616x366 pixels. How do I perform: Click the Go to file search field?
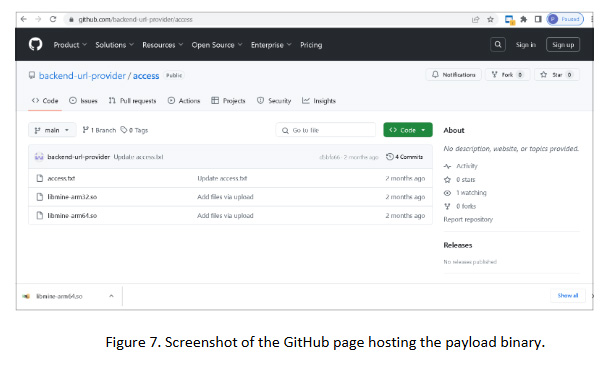point(326,130)
